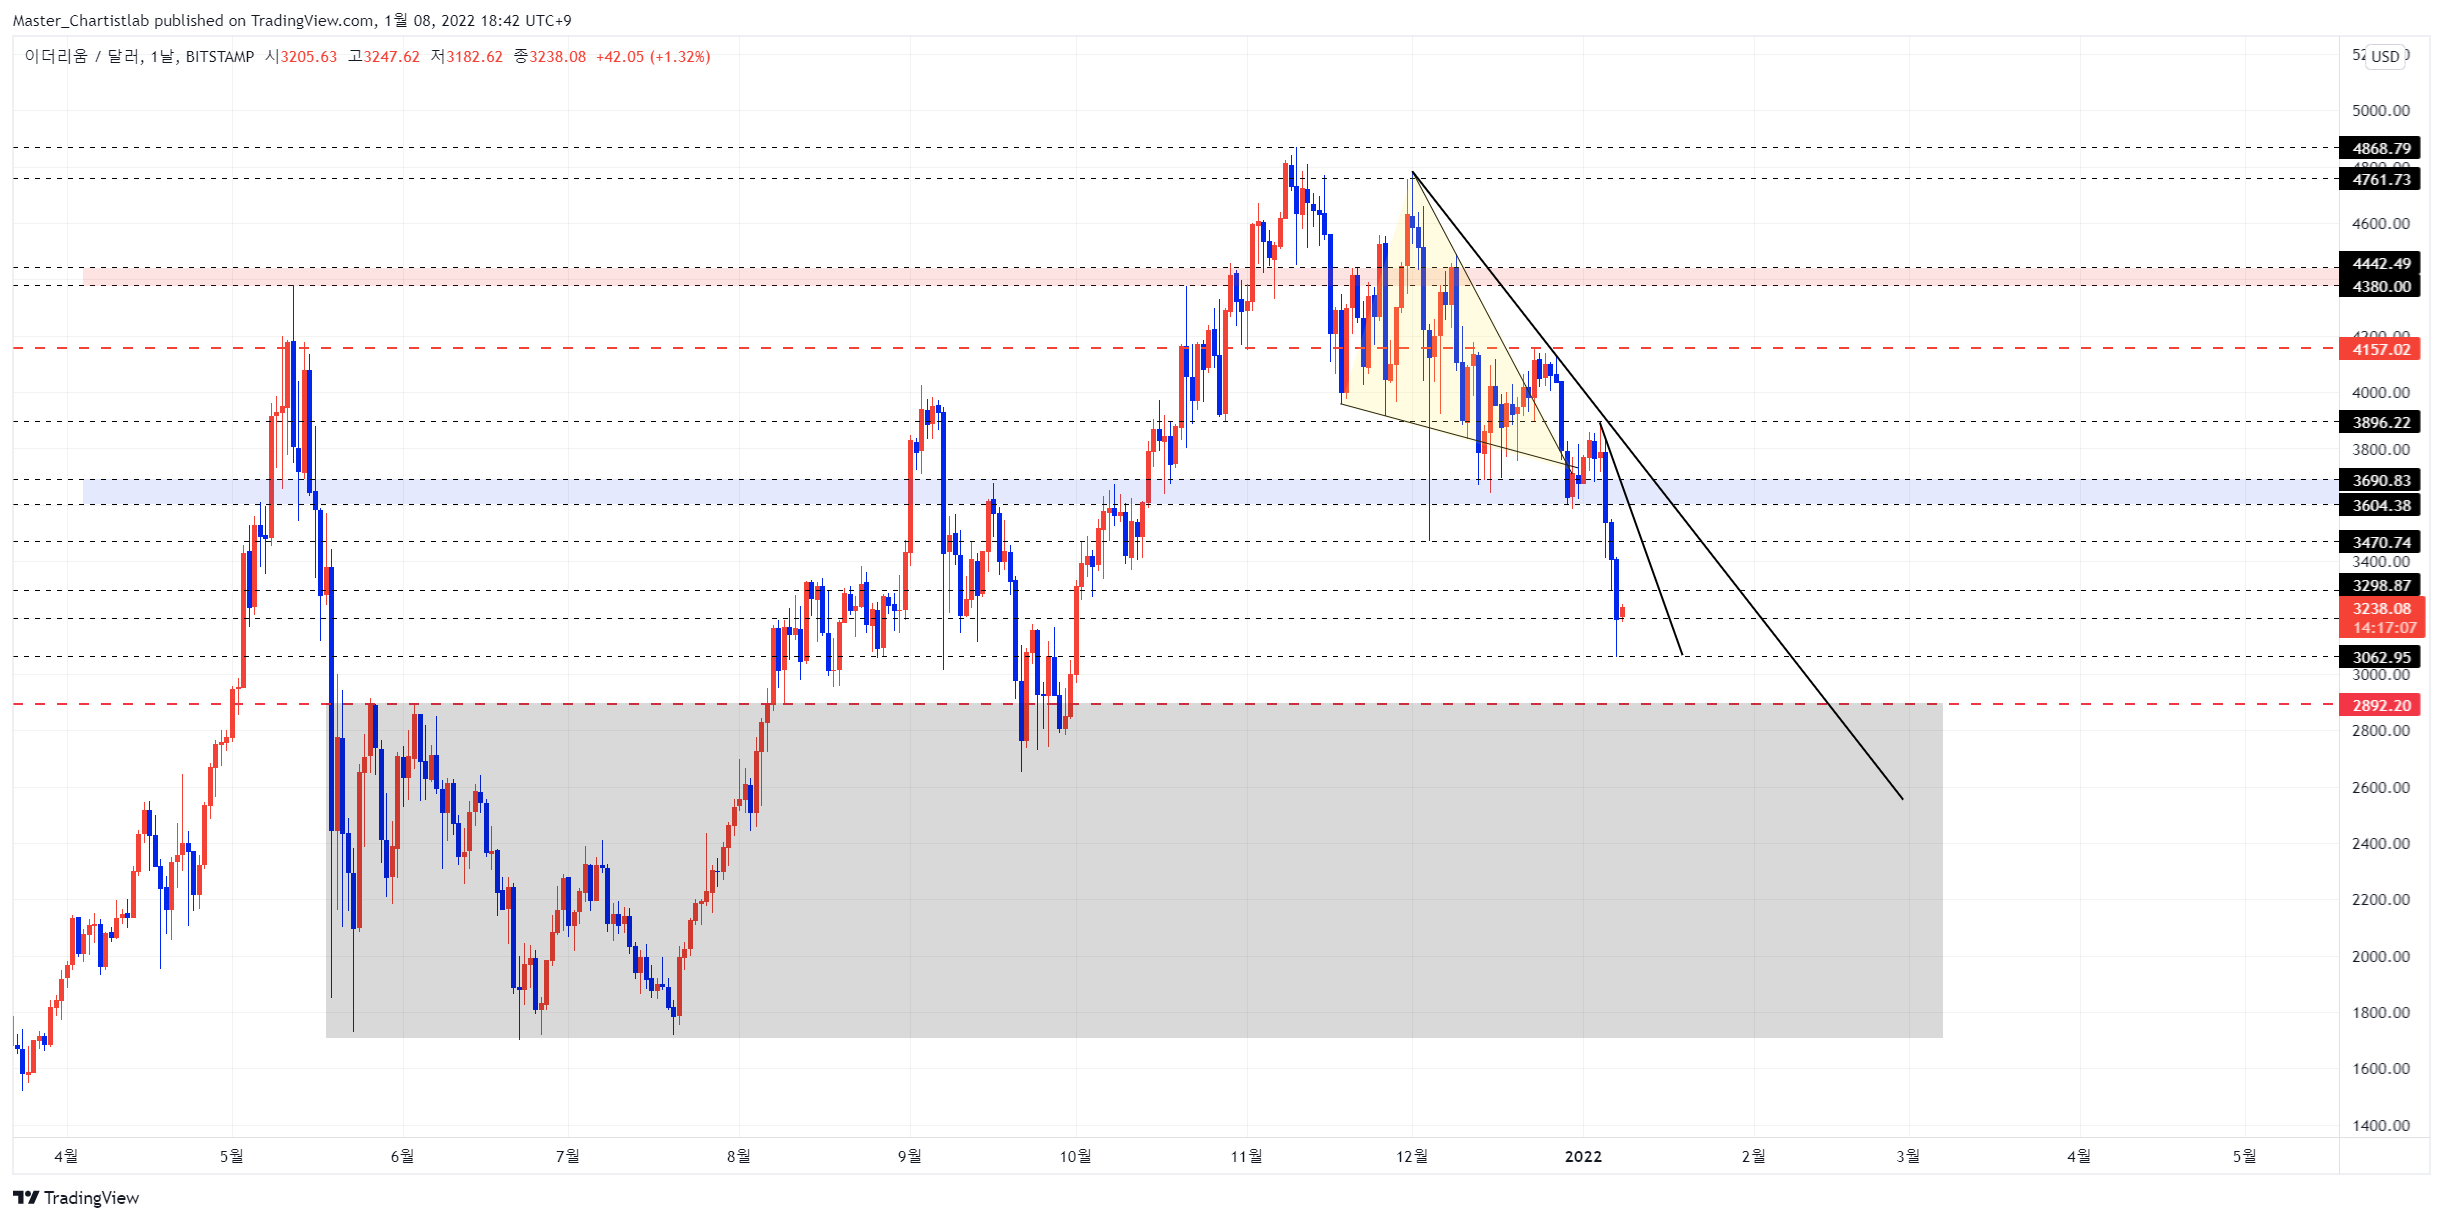
Task: Click the 4380.00 price label
Action: [2380, 286]
